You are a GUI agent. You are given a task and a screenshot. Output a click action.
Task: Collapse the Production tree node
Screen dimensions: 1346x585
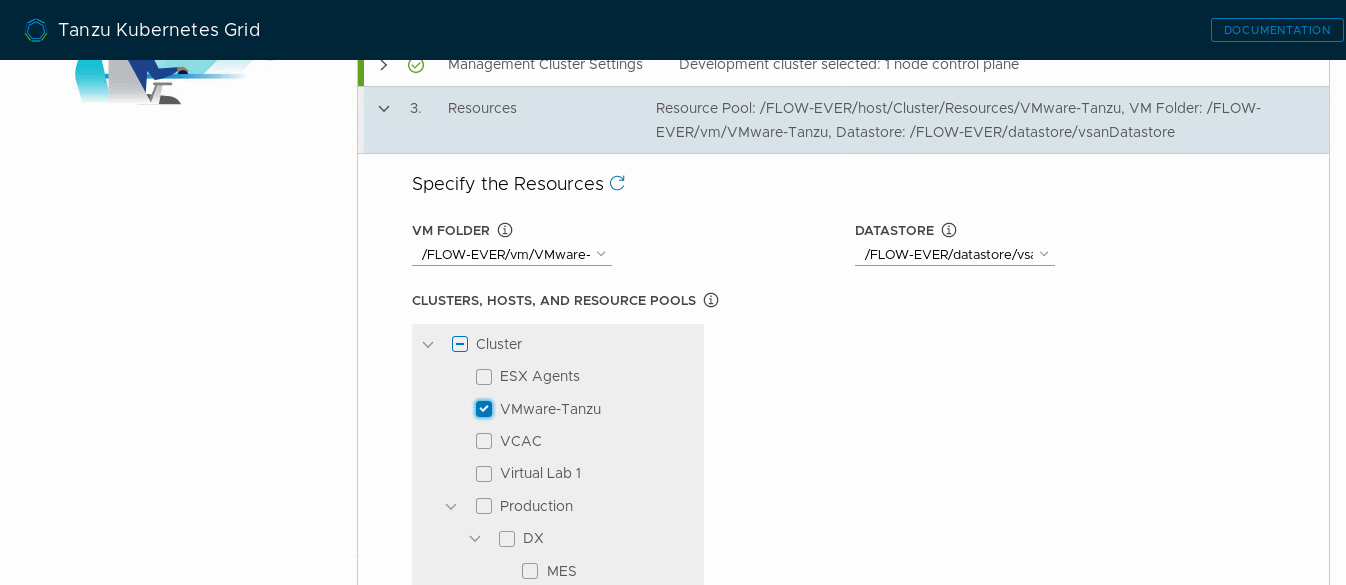tap(451, 507)
